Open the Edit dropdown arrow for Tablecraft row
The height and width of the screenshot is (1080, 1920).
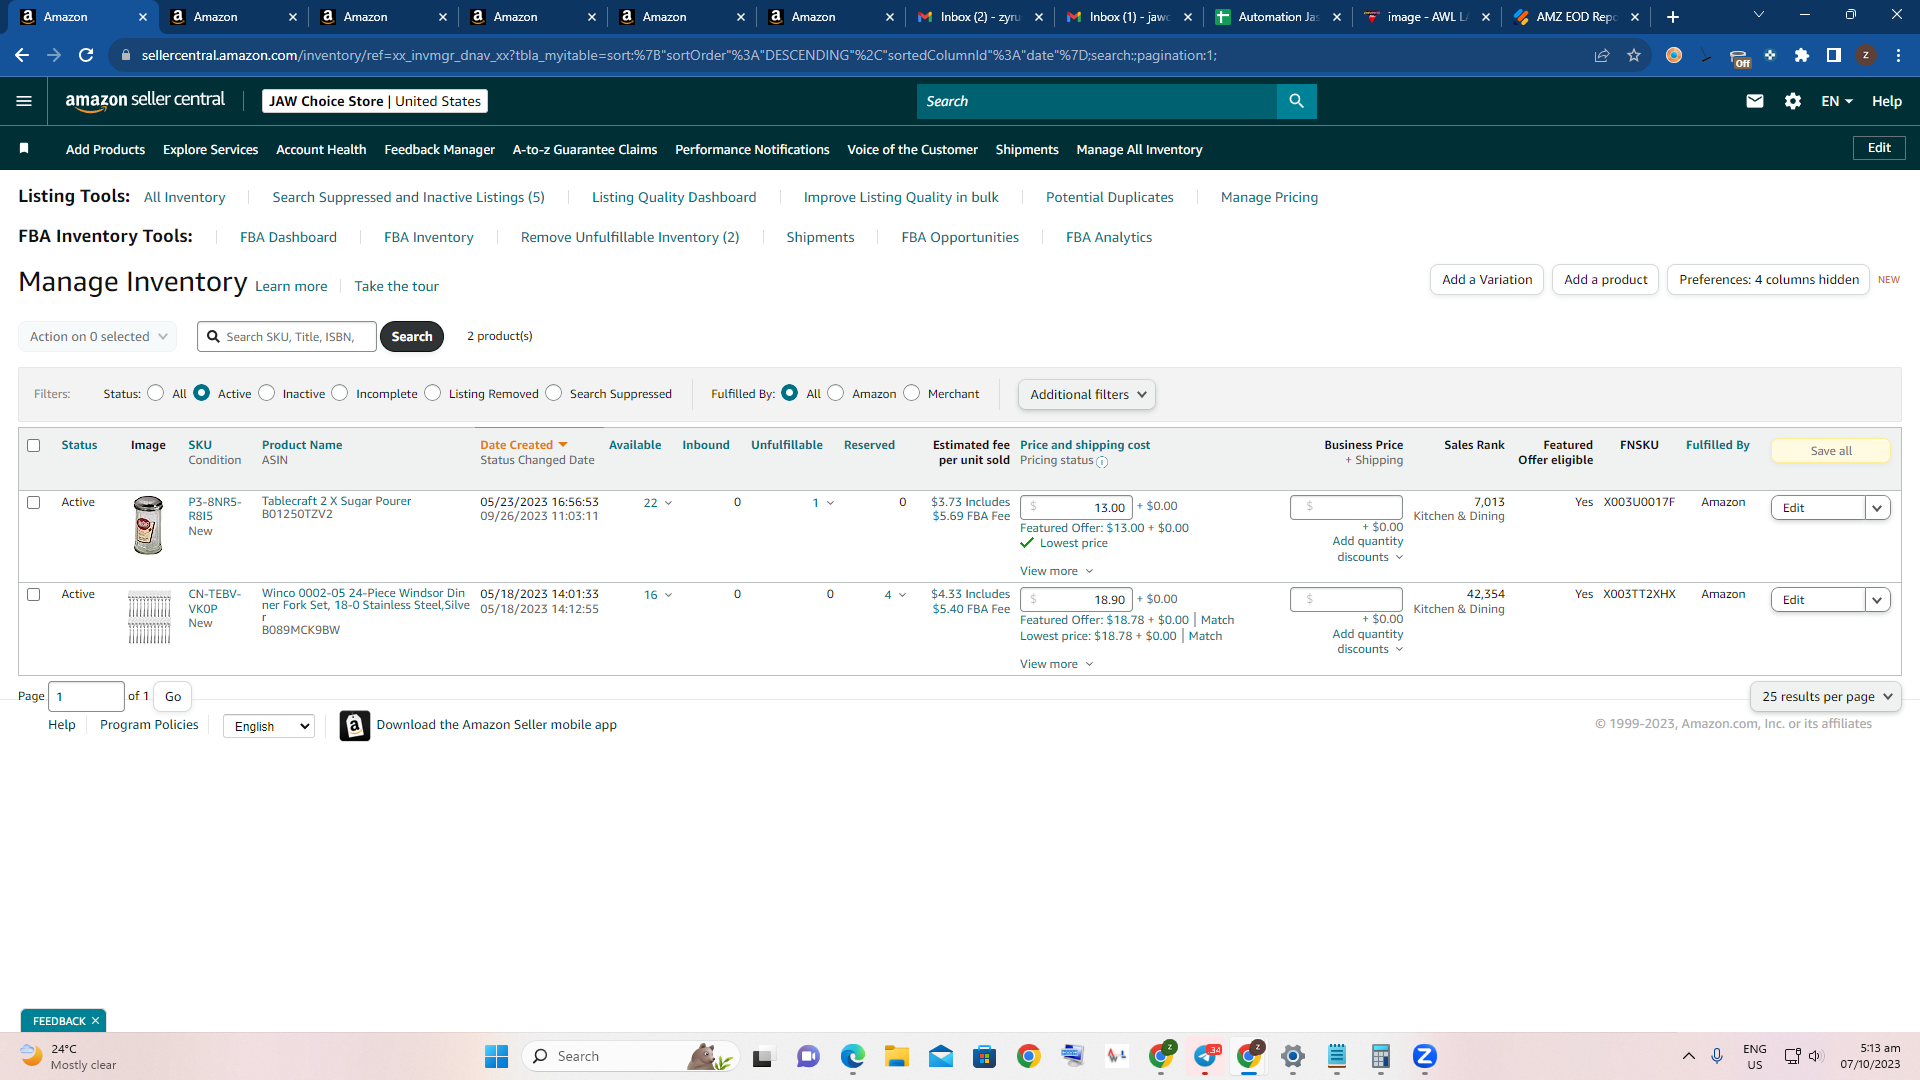pos(1877,508)
